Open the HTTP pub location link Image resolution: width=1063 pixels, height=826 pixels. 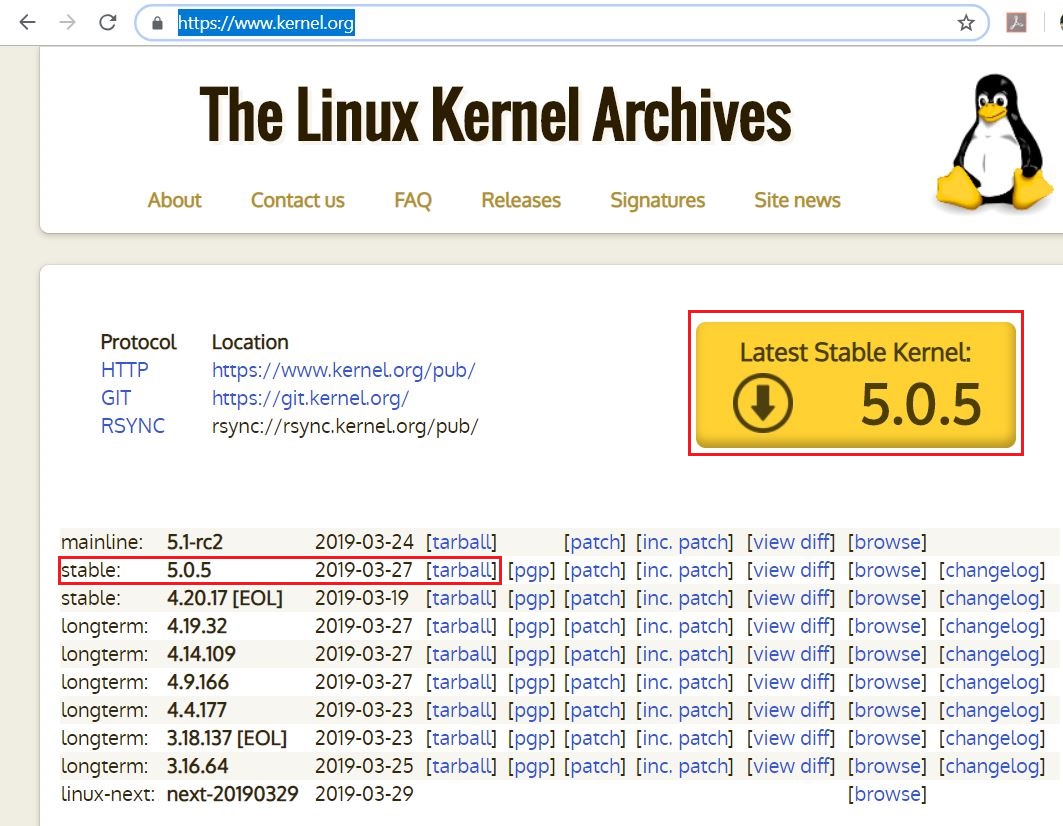coord(343,370)
